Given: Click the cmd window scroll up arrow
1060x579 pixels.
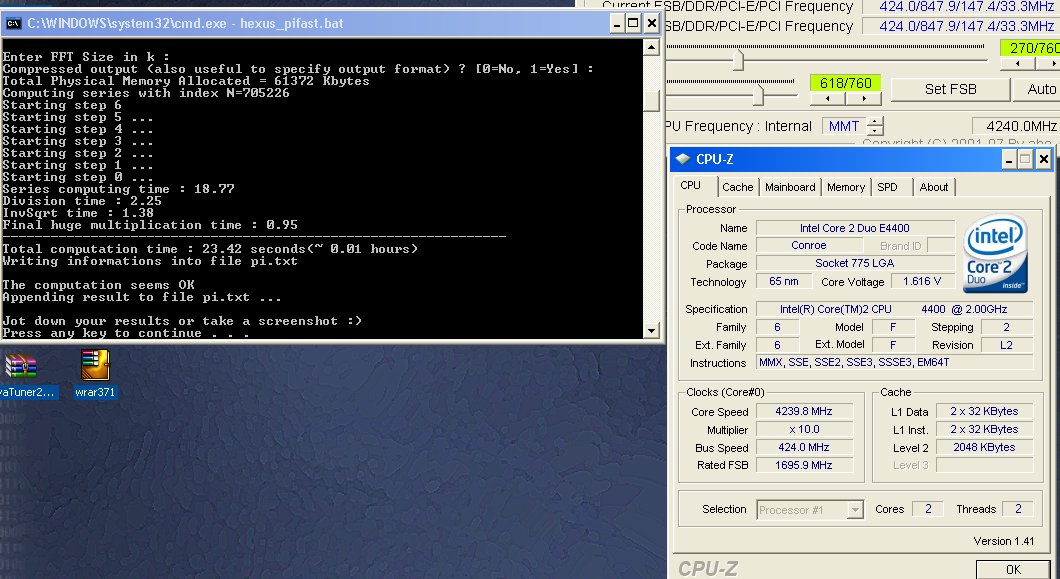Looking at the screenshot, I should (x=651, y=47).
